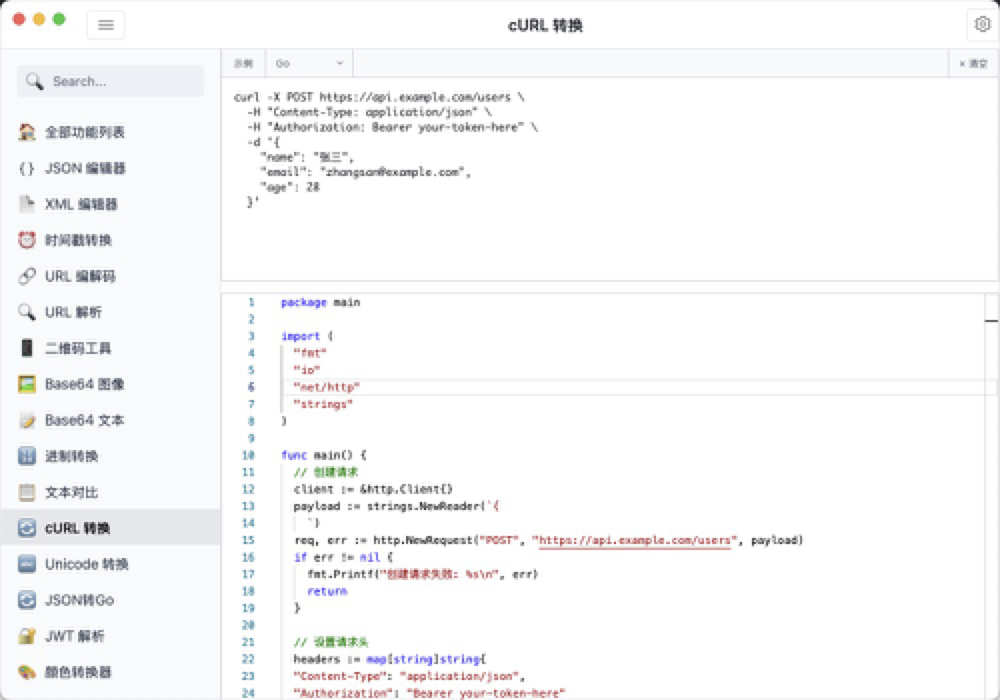Select the URL 编解码 chain link icon
Viewport: 1000px width, 700px height.
coord(27,276)
